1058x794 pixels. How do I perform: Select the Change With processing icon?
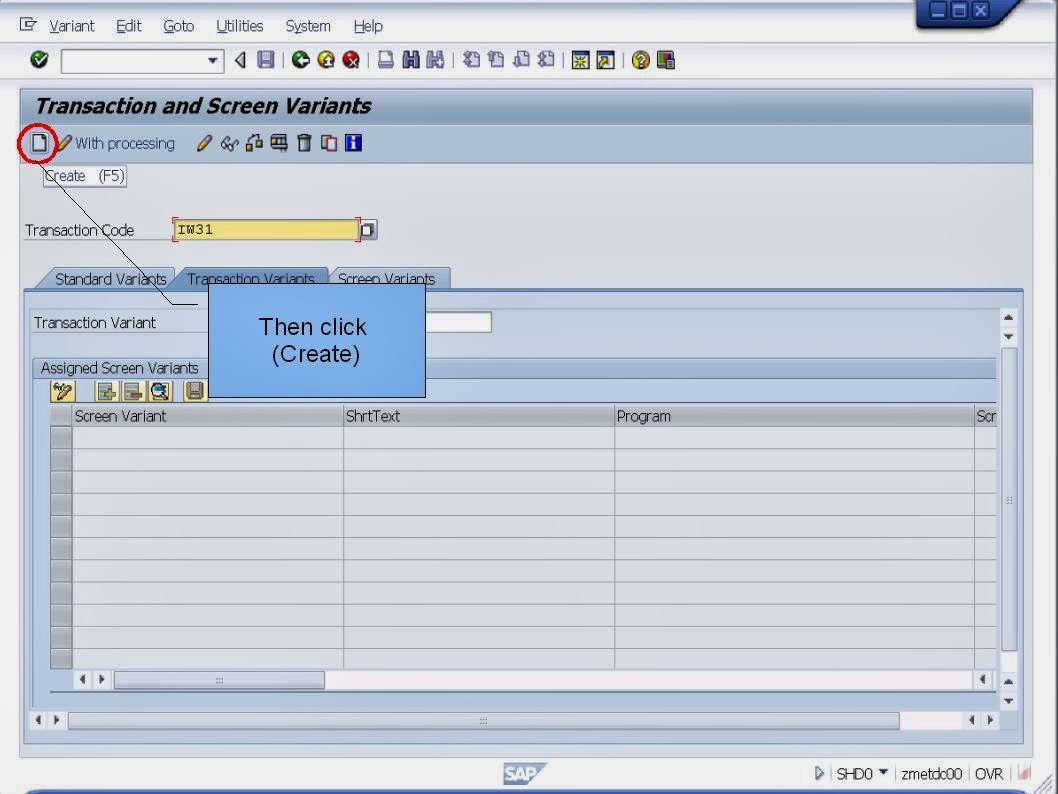pyautogui.click(x=62, y=143)
